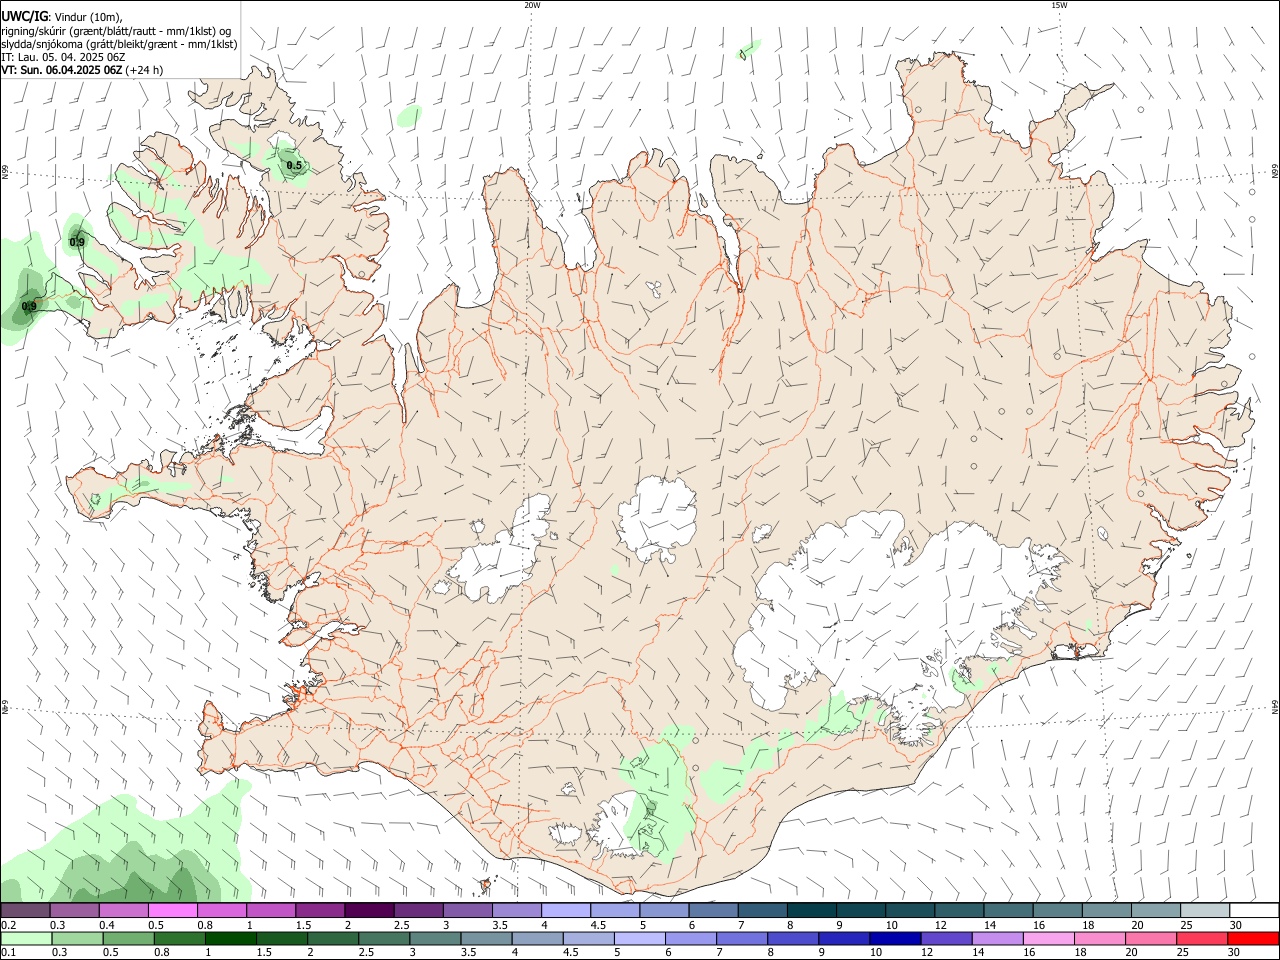Image resolution: width=1280 pixels, height=960 pixels.
Task: Select the VT: Sun. 06.04.2025 06Z line
Action: tap(62, 70)
